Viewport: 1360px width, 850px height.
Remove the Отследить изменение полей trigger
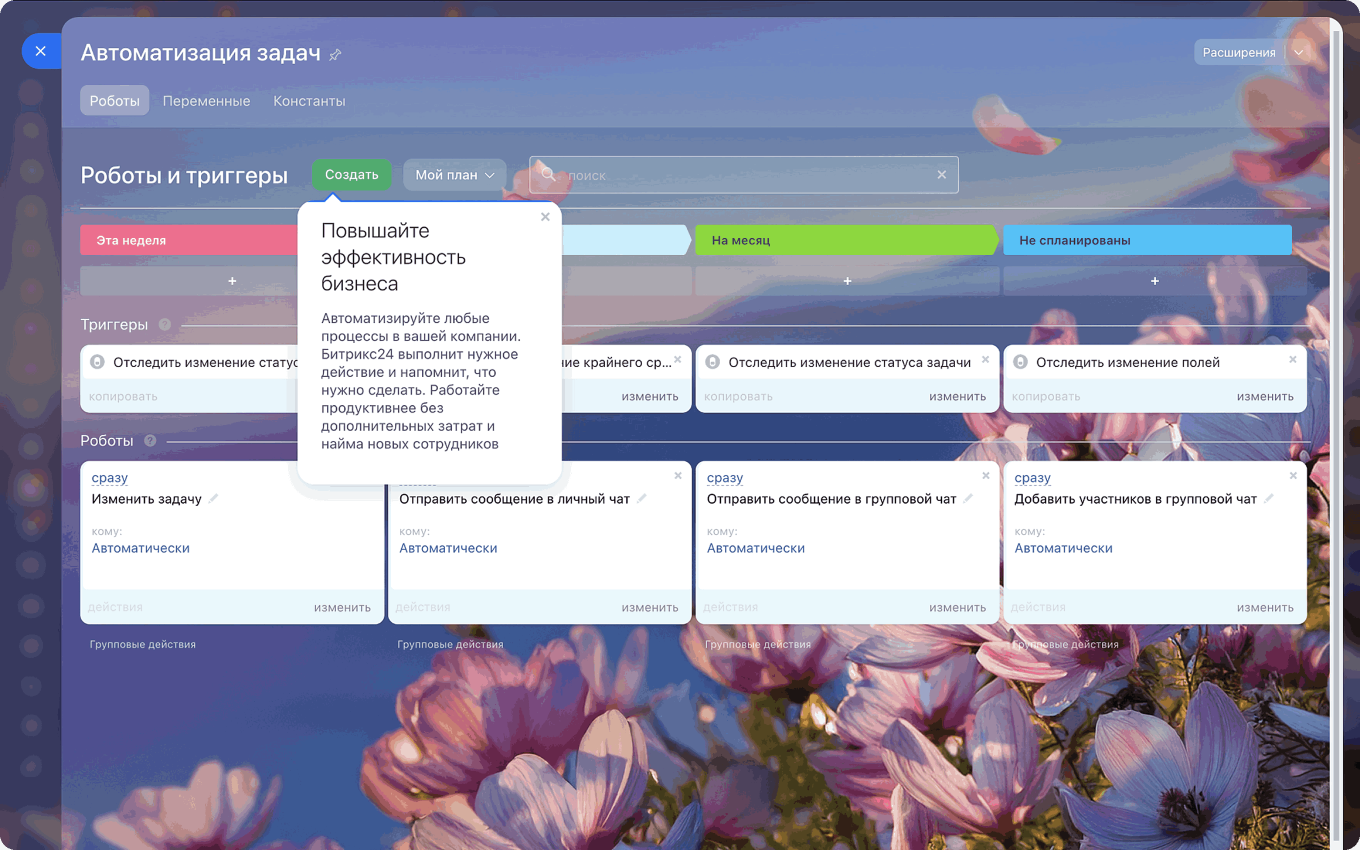point(1292,359)
